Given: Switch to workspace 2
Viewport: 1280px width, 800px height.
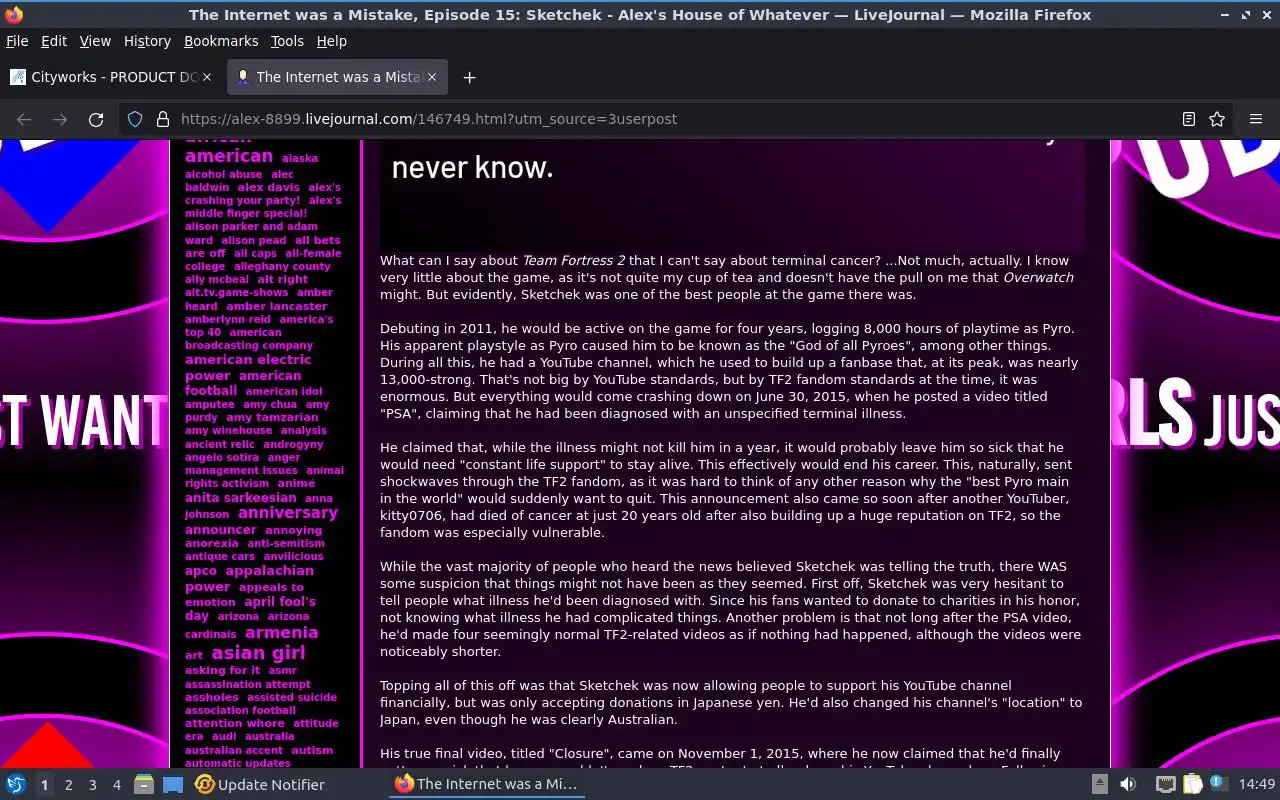Looking at the screenshot, I should [x=69, y=785].
